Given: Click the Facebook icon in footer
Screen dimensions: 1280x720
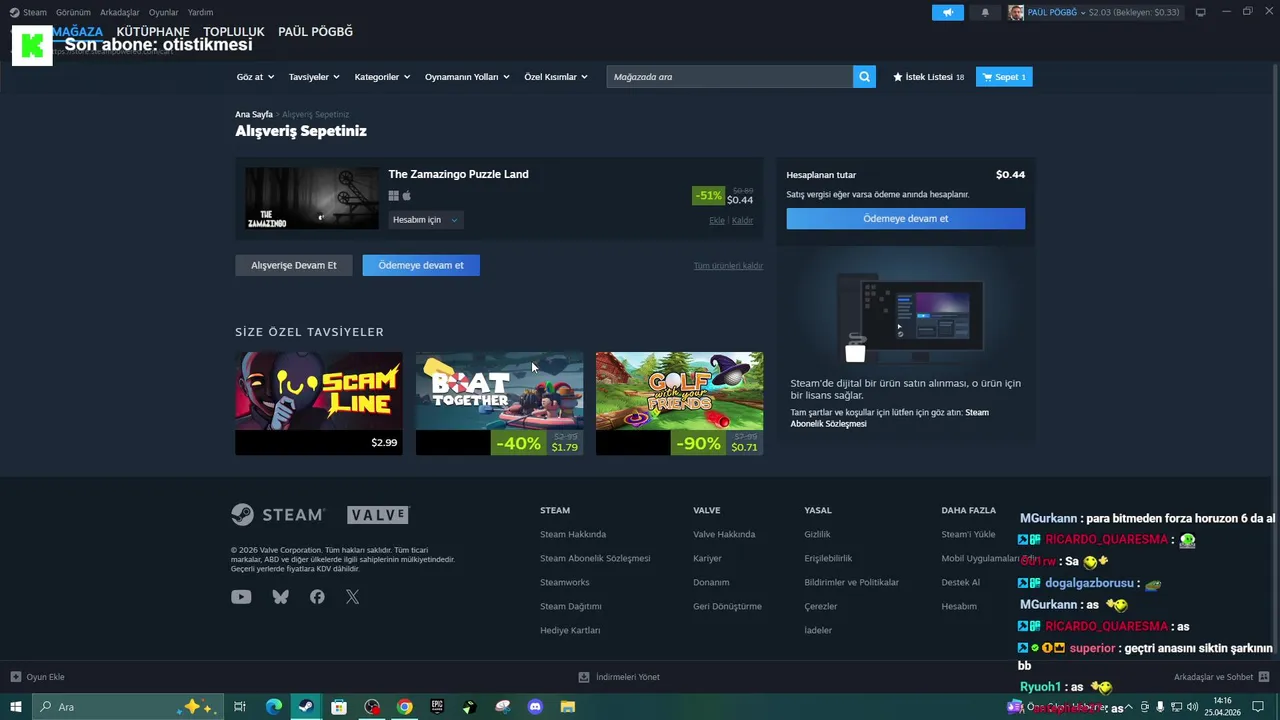Looking at the screenshot, I should point(317,597).
